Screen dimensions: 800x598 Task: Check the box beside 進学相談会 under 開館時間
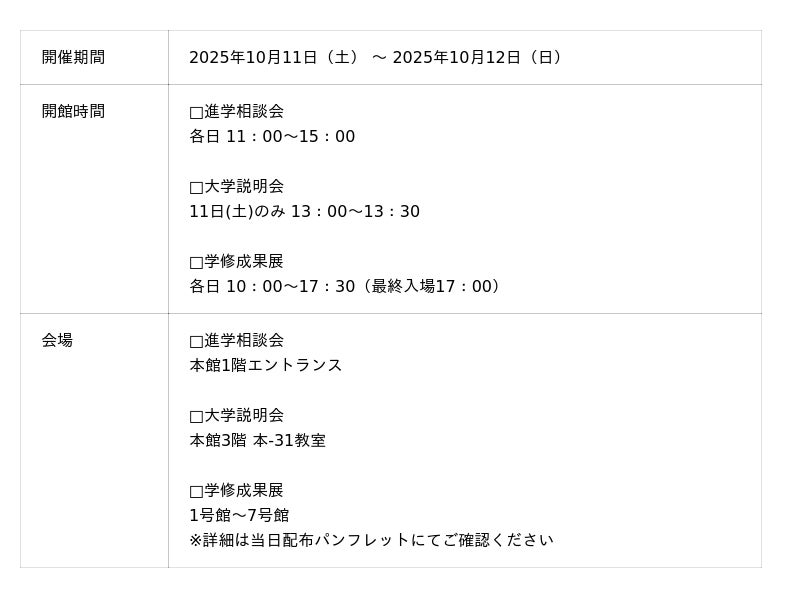click(196, 112)
